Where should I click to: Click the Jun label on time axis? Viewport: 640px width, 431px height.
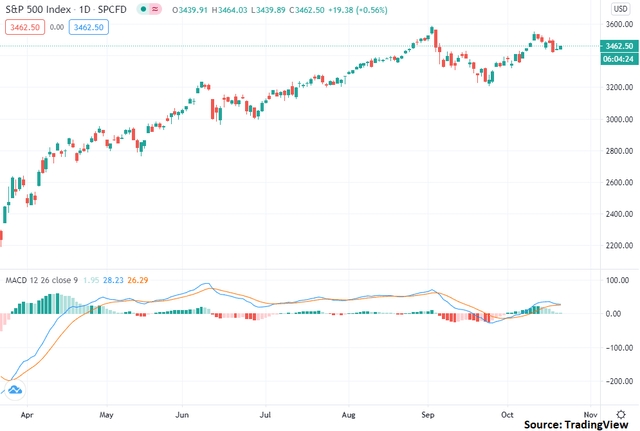tap(182, 415)
